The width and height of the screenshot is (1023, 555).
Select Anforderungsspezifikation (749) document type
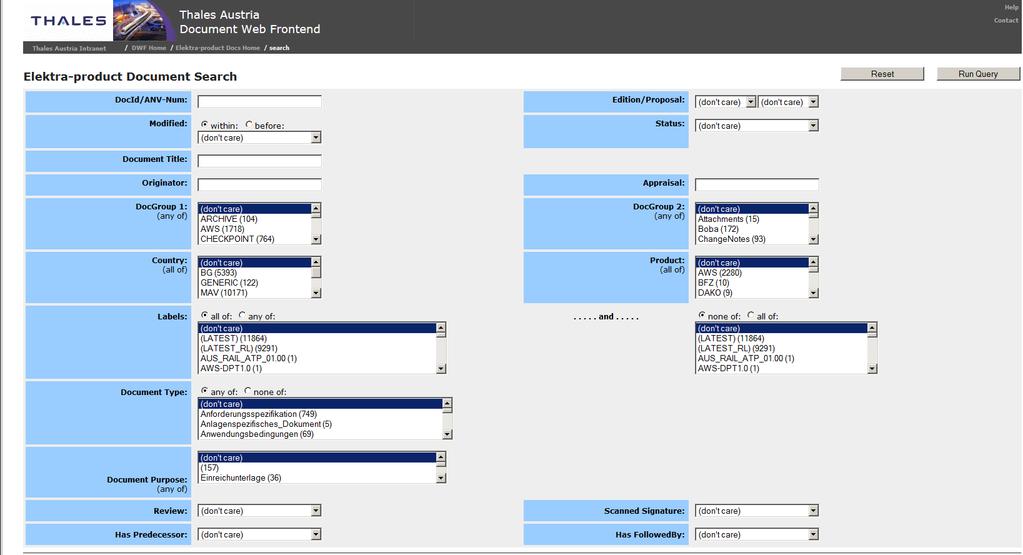pos(320,414)
